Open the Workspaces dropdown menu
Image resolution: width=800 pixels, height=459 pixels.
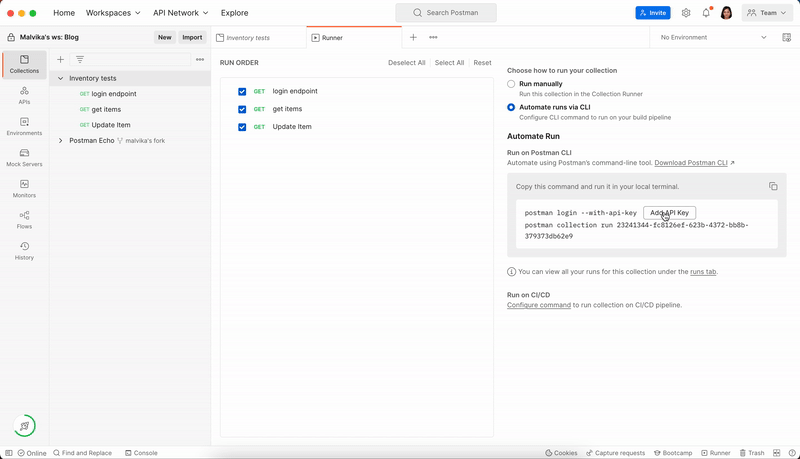pyautogui.click(x=113, y=13)
